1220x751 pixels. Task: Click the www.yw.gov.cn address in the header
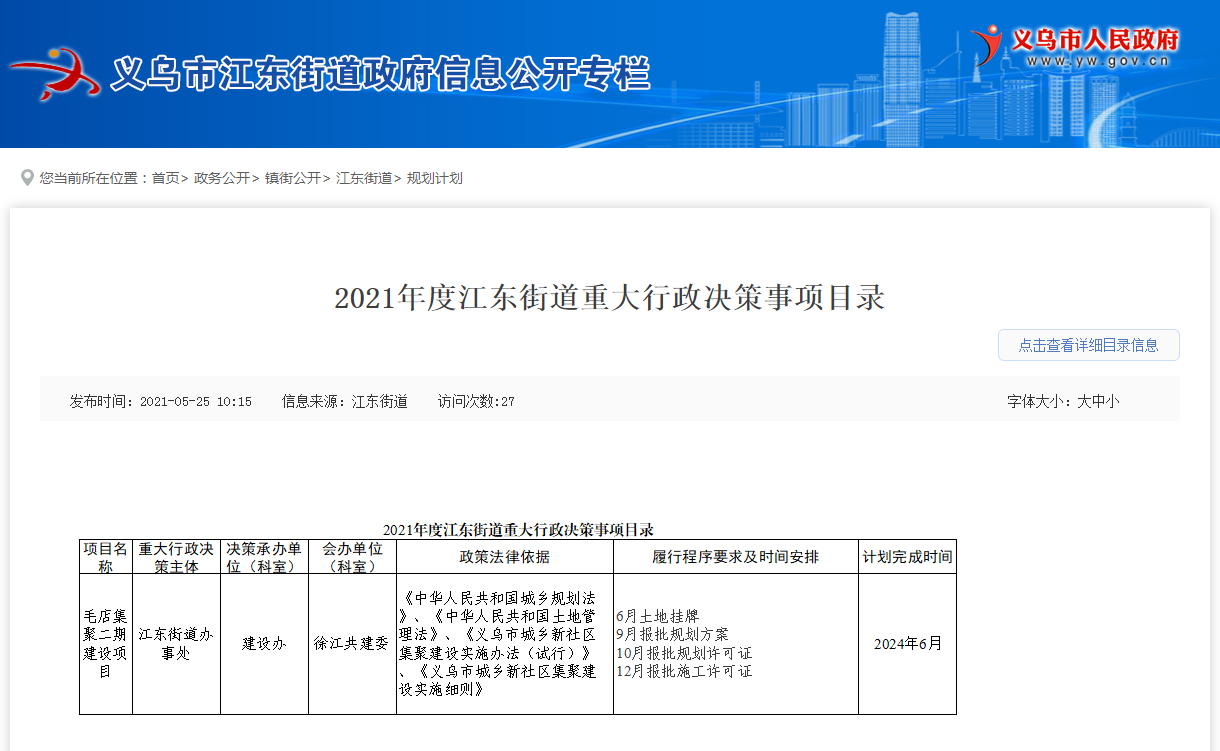coord(1097,62)
